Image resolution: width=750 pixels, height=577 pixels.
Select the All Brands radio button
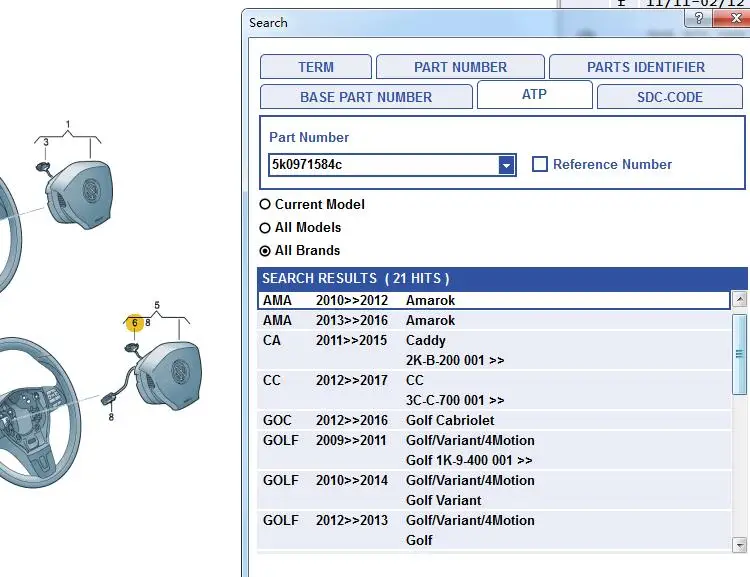point(265,251)
